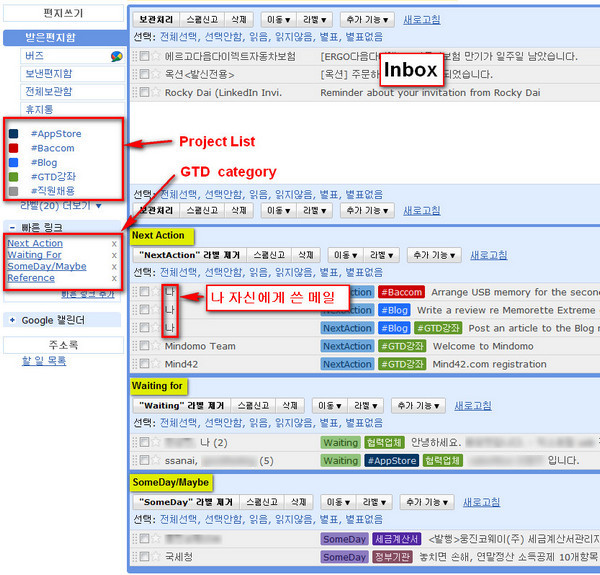Star the Mindomo Team email

coord(156,346)
